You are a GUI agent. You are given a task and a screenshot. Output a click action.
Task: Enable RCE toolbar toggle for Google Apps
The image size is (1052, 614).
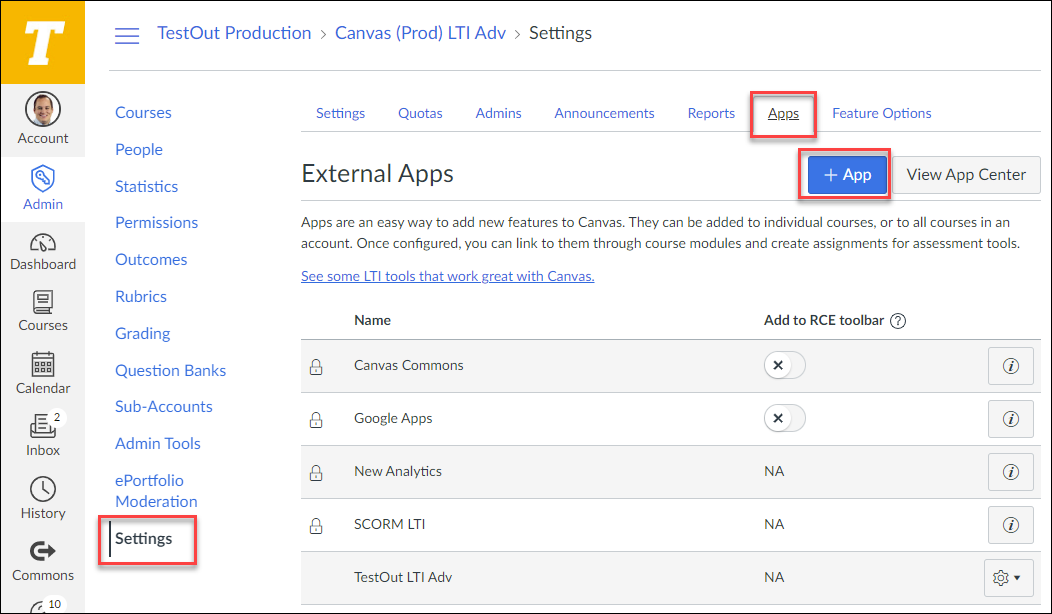point(784,418)
